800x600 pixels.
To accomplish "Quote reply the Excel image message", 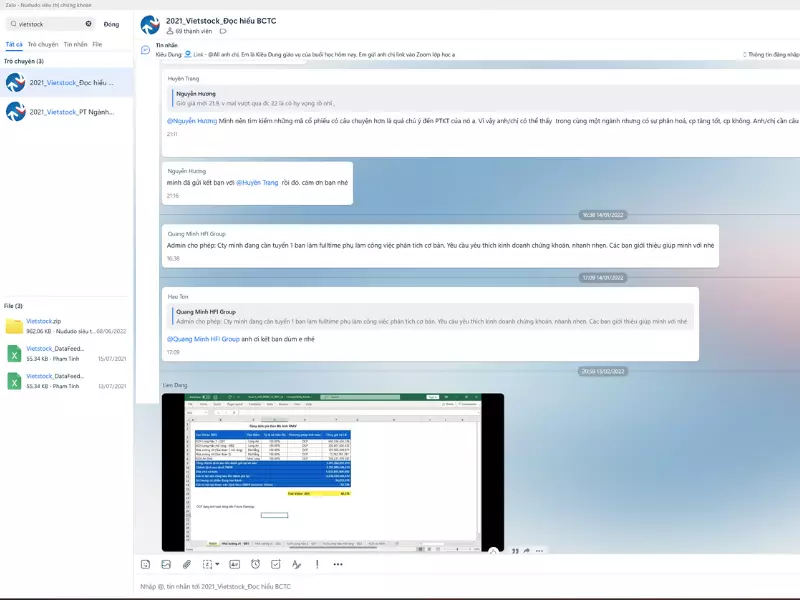I will point(515,551).
